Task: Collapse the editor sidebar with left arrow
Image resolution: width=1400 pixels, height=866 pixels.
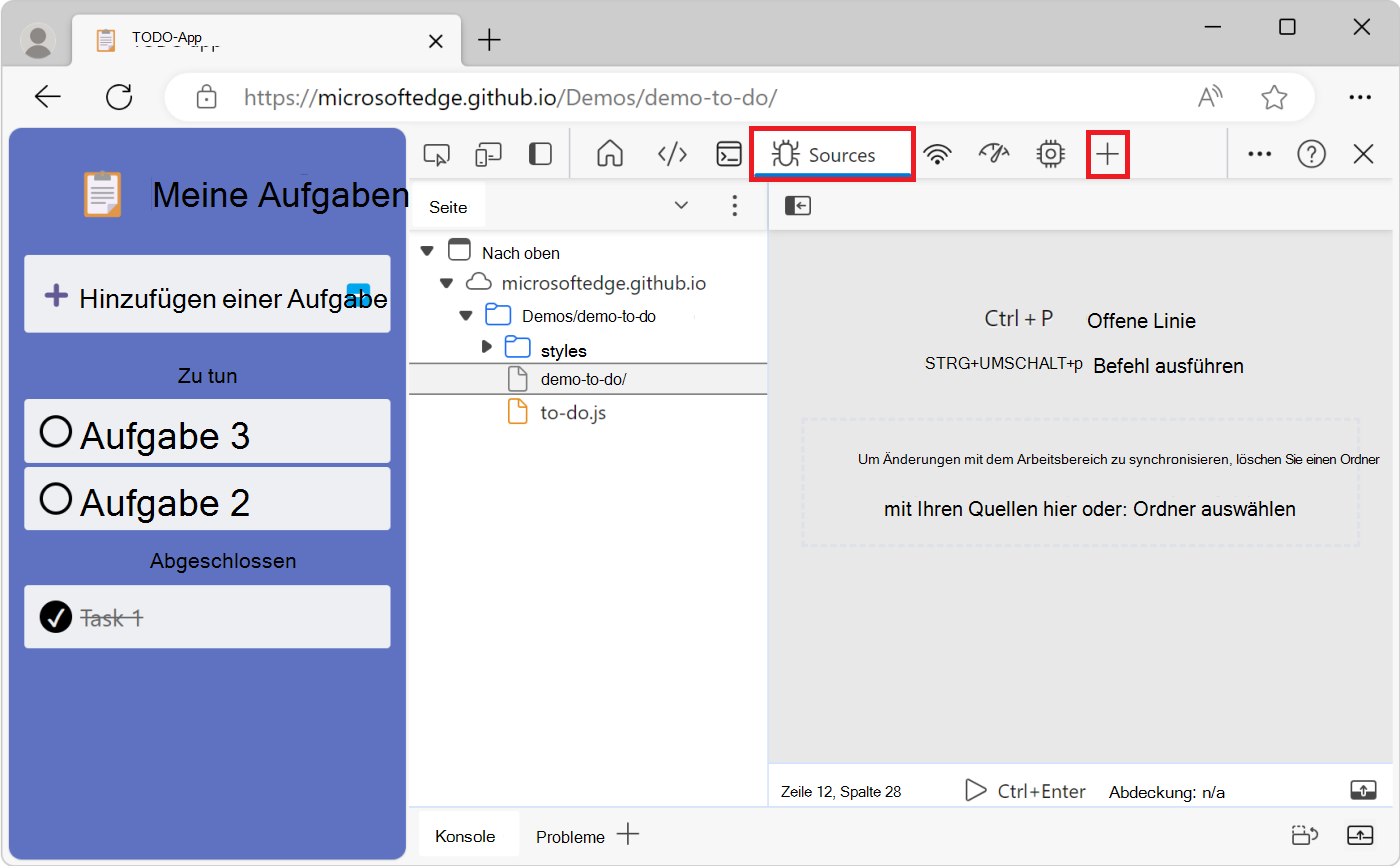Action: coord(797,205)
